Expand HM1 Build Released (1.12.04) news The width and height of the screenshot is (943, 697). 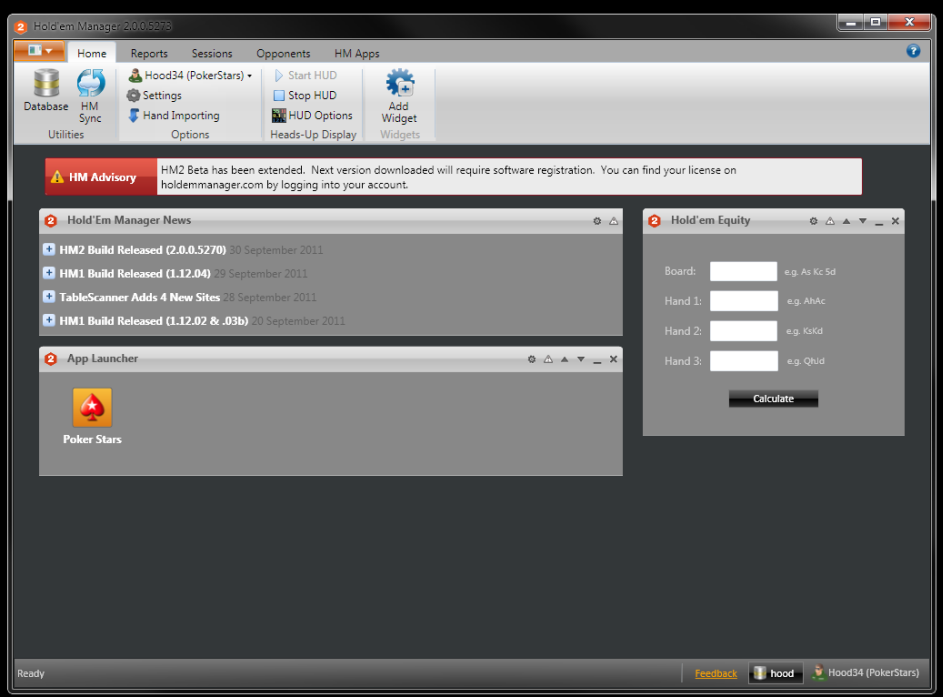[x=49, y=272]
